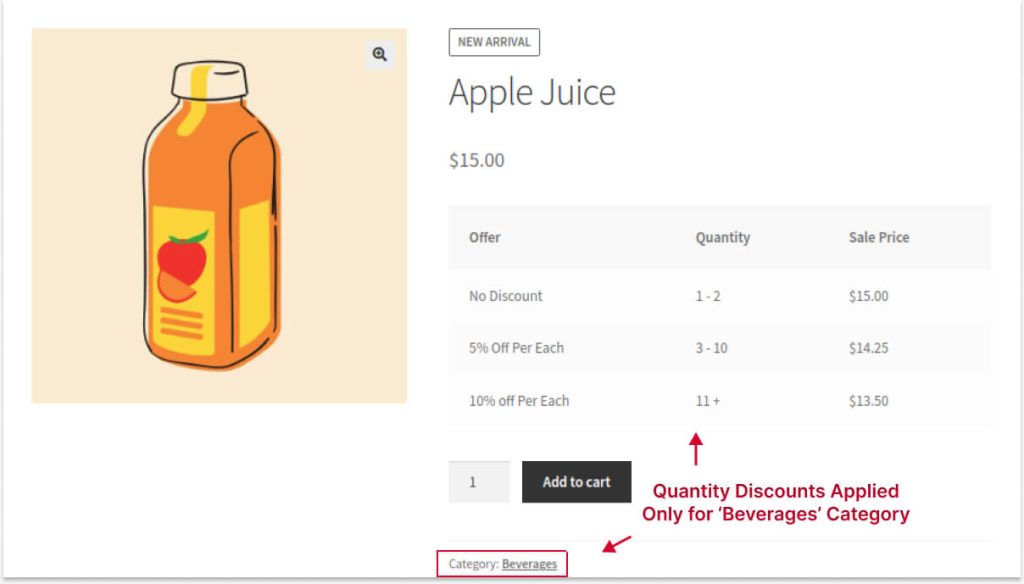The width and height of the screenshot is (1024, 584).
Task: Click the Offer column header
Action: [x=485, y=237]
